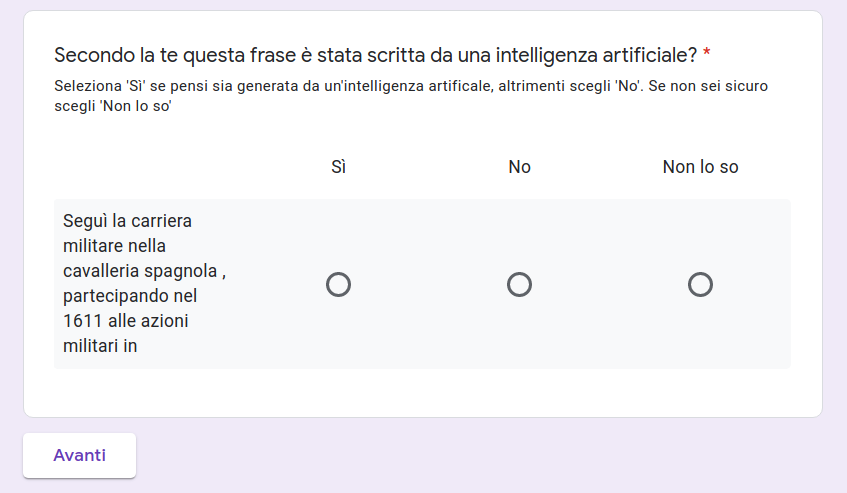Screen dimensions: 847x493
Task: Click the 'No' column header label
Action: click(x=519, y=167)
